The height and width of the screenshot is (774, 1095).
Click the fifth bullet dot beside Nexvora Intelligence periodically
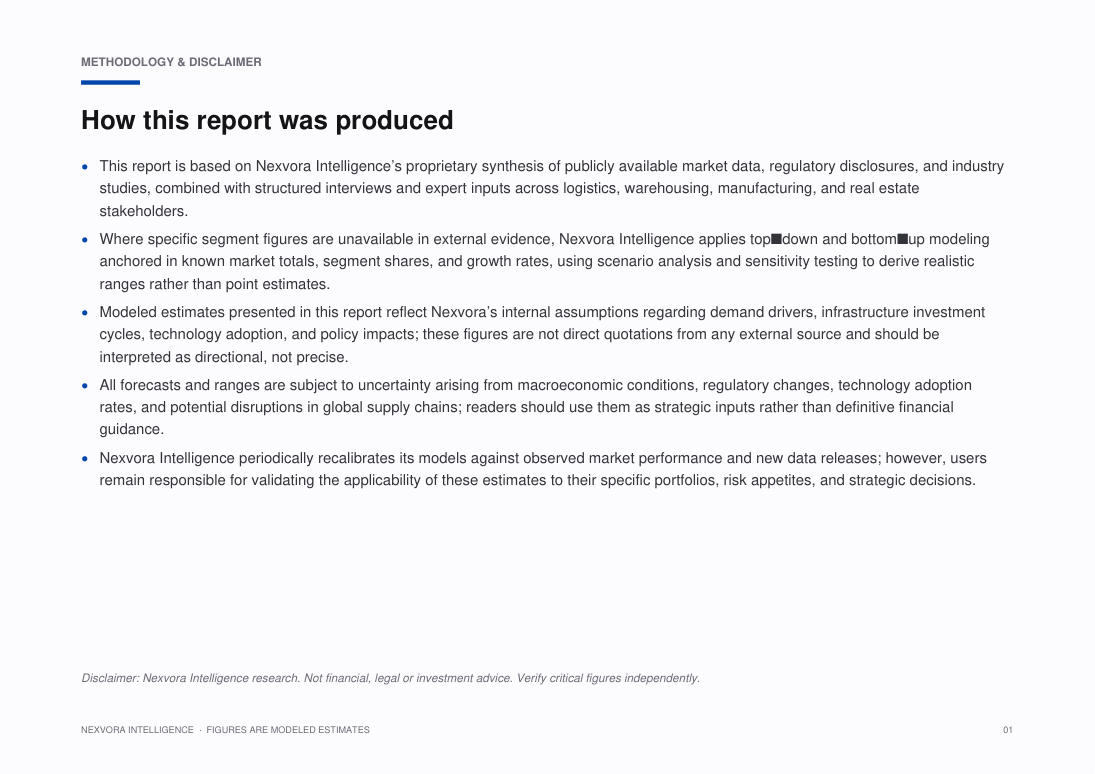[x=85, y=459]
